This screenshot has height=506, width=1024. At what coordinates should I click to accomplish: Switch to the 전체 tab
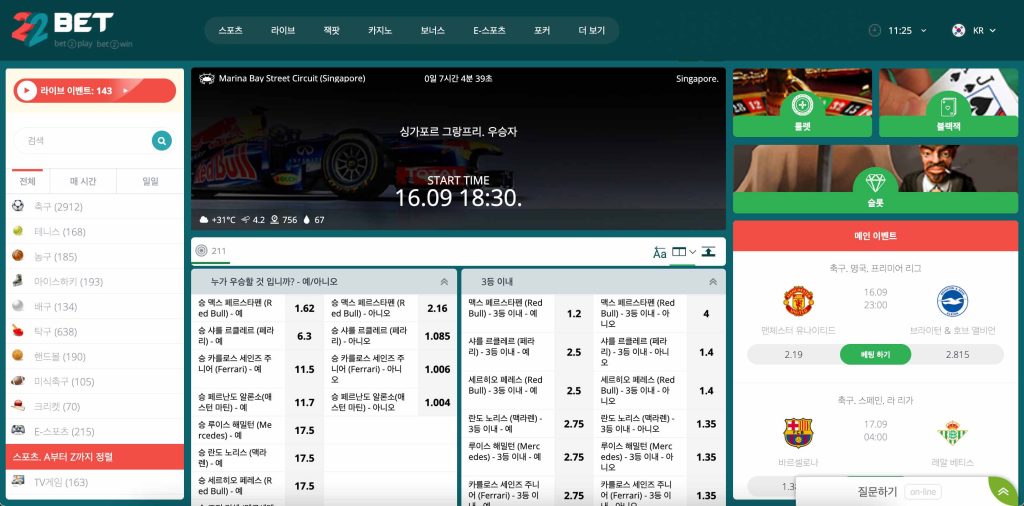tap(27, 181)
